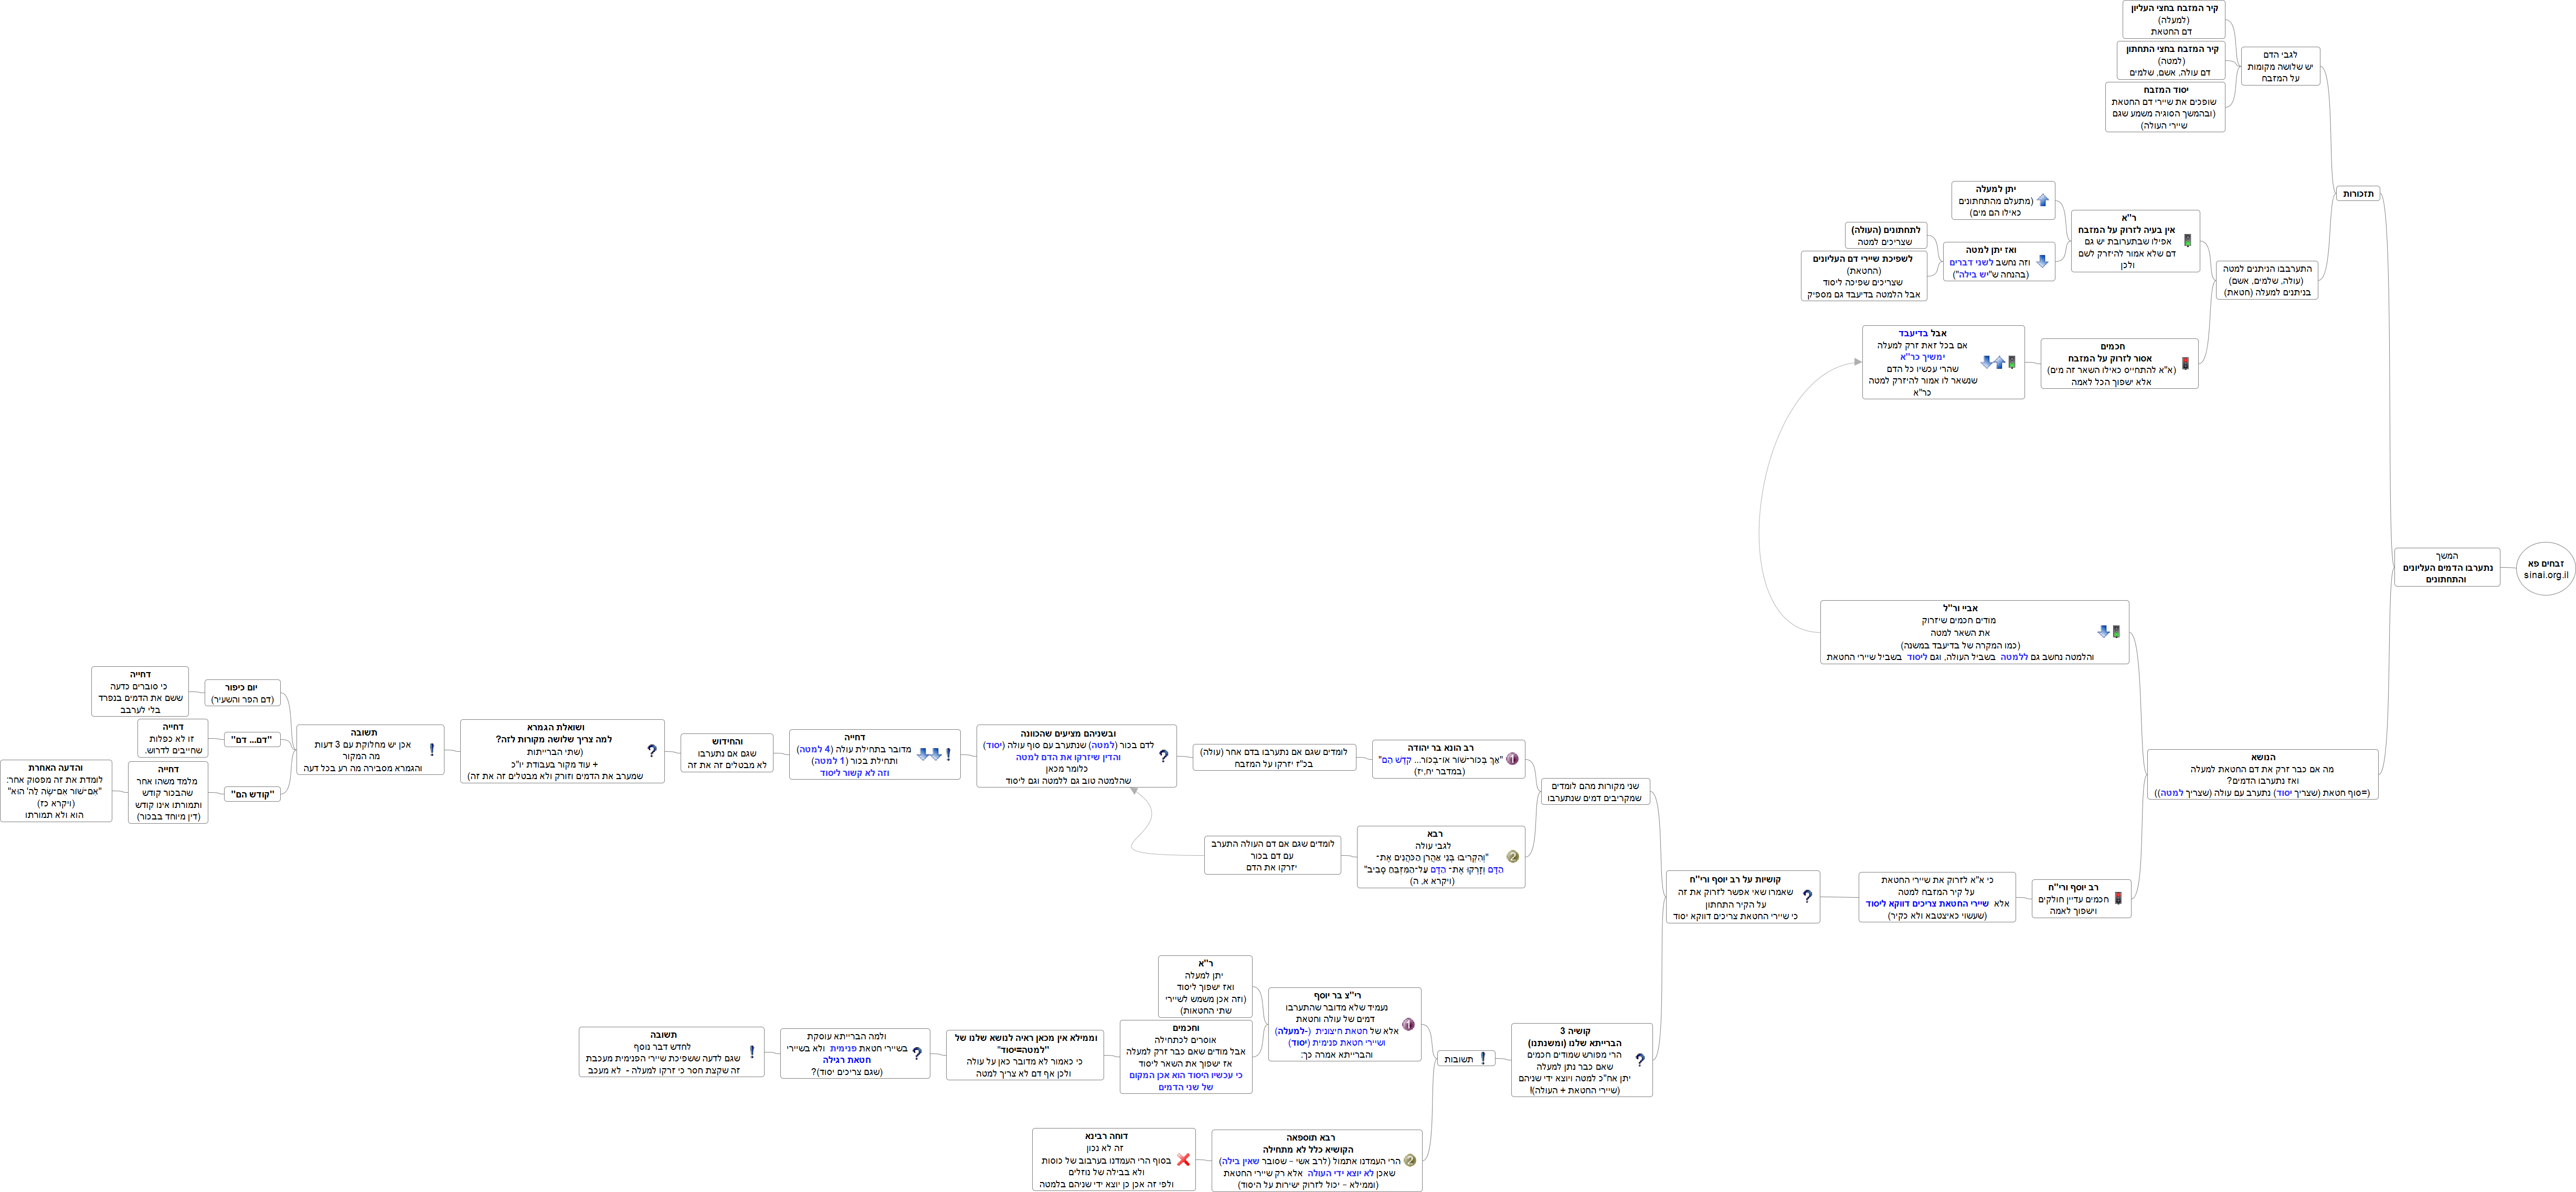Select the יום כיפור node
Screen dimensions: 2576x1192
pos(242,693)
